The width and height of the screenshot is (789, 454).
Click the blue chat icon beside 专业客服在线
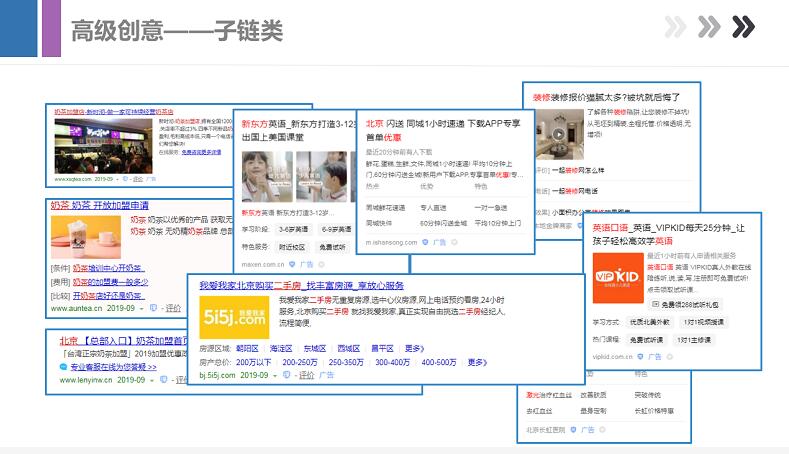[62, 366]
